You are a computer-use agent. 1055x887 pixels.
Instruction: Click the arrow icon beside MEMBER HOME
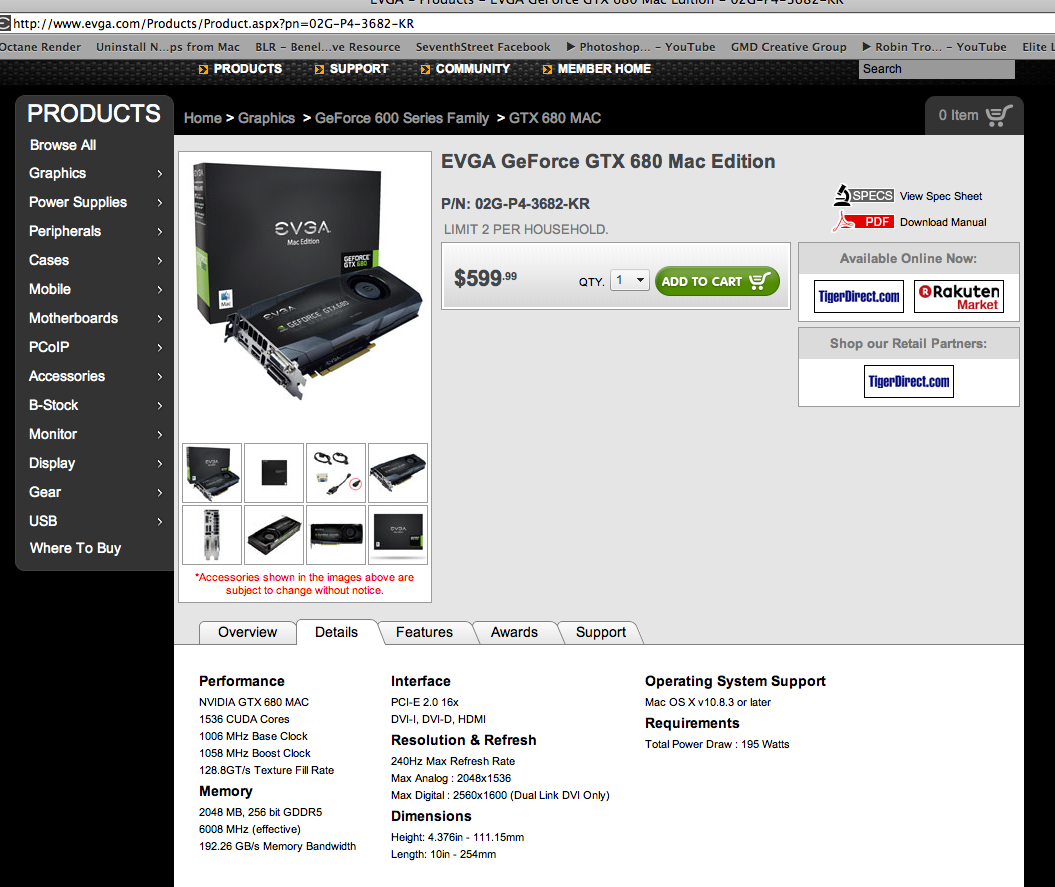(x=547, y=69)
